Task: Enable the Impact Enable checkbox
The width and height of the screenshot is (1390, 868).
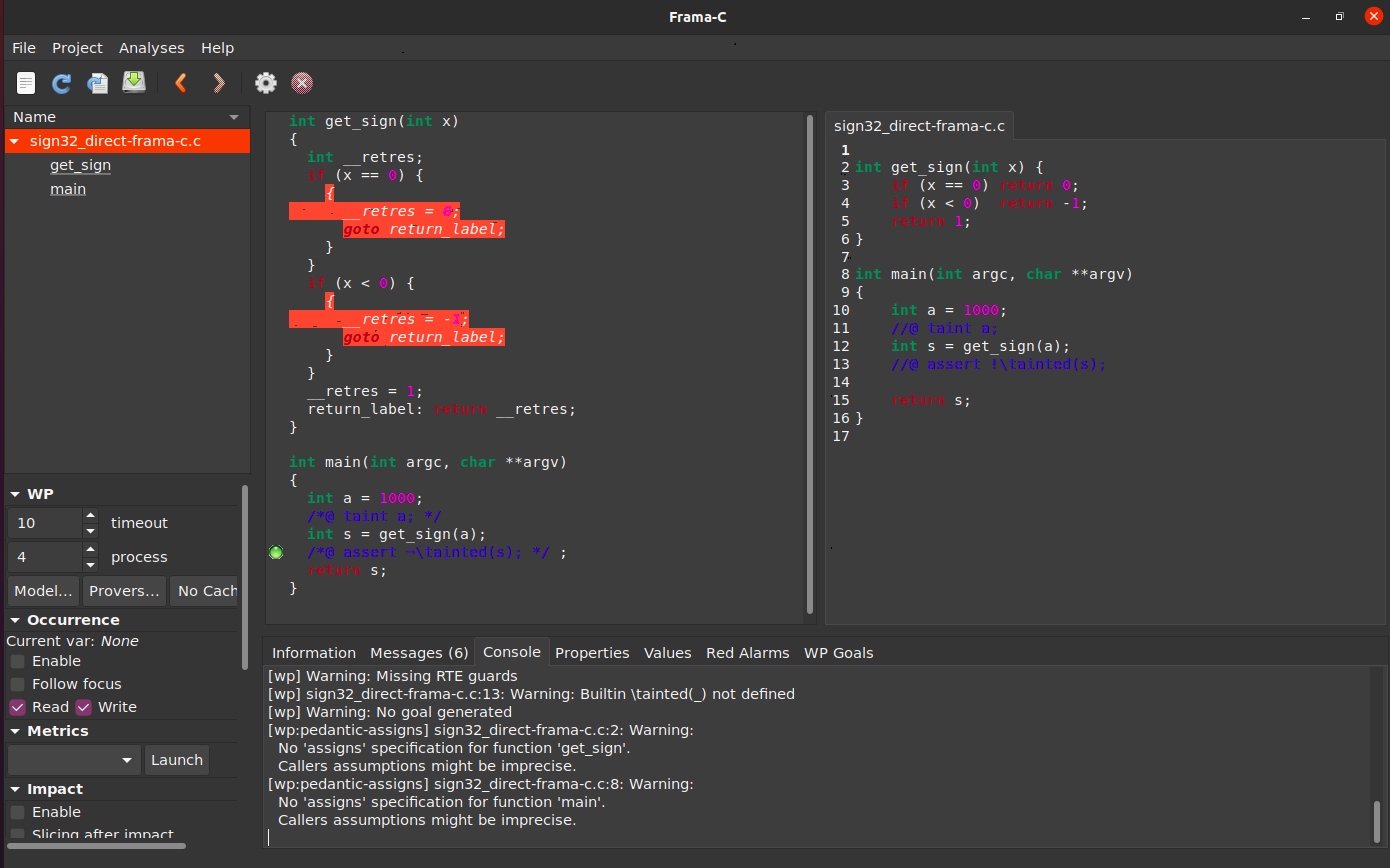Action: [x=18, y=812]
